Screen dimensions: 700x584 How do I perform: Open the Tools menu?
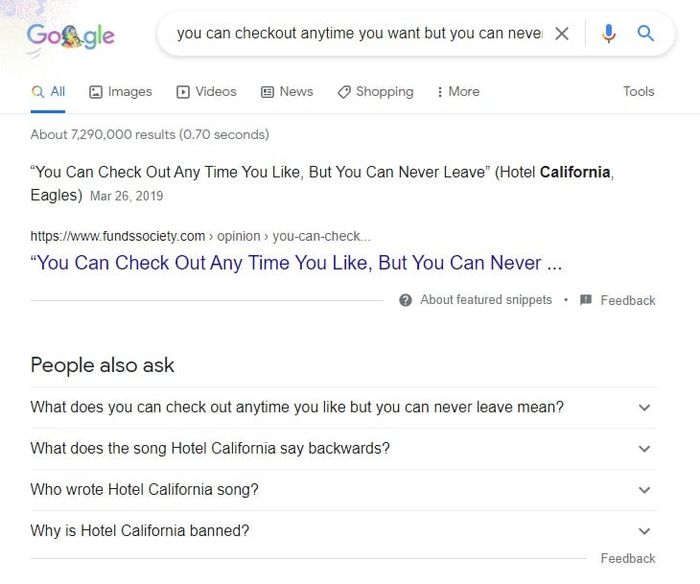pyautogui.click(x=638, y=92)
